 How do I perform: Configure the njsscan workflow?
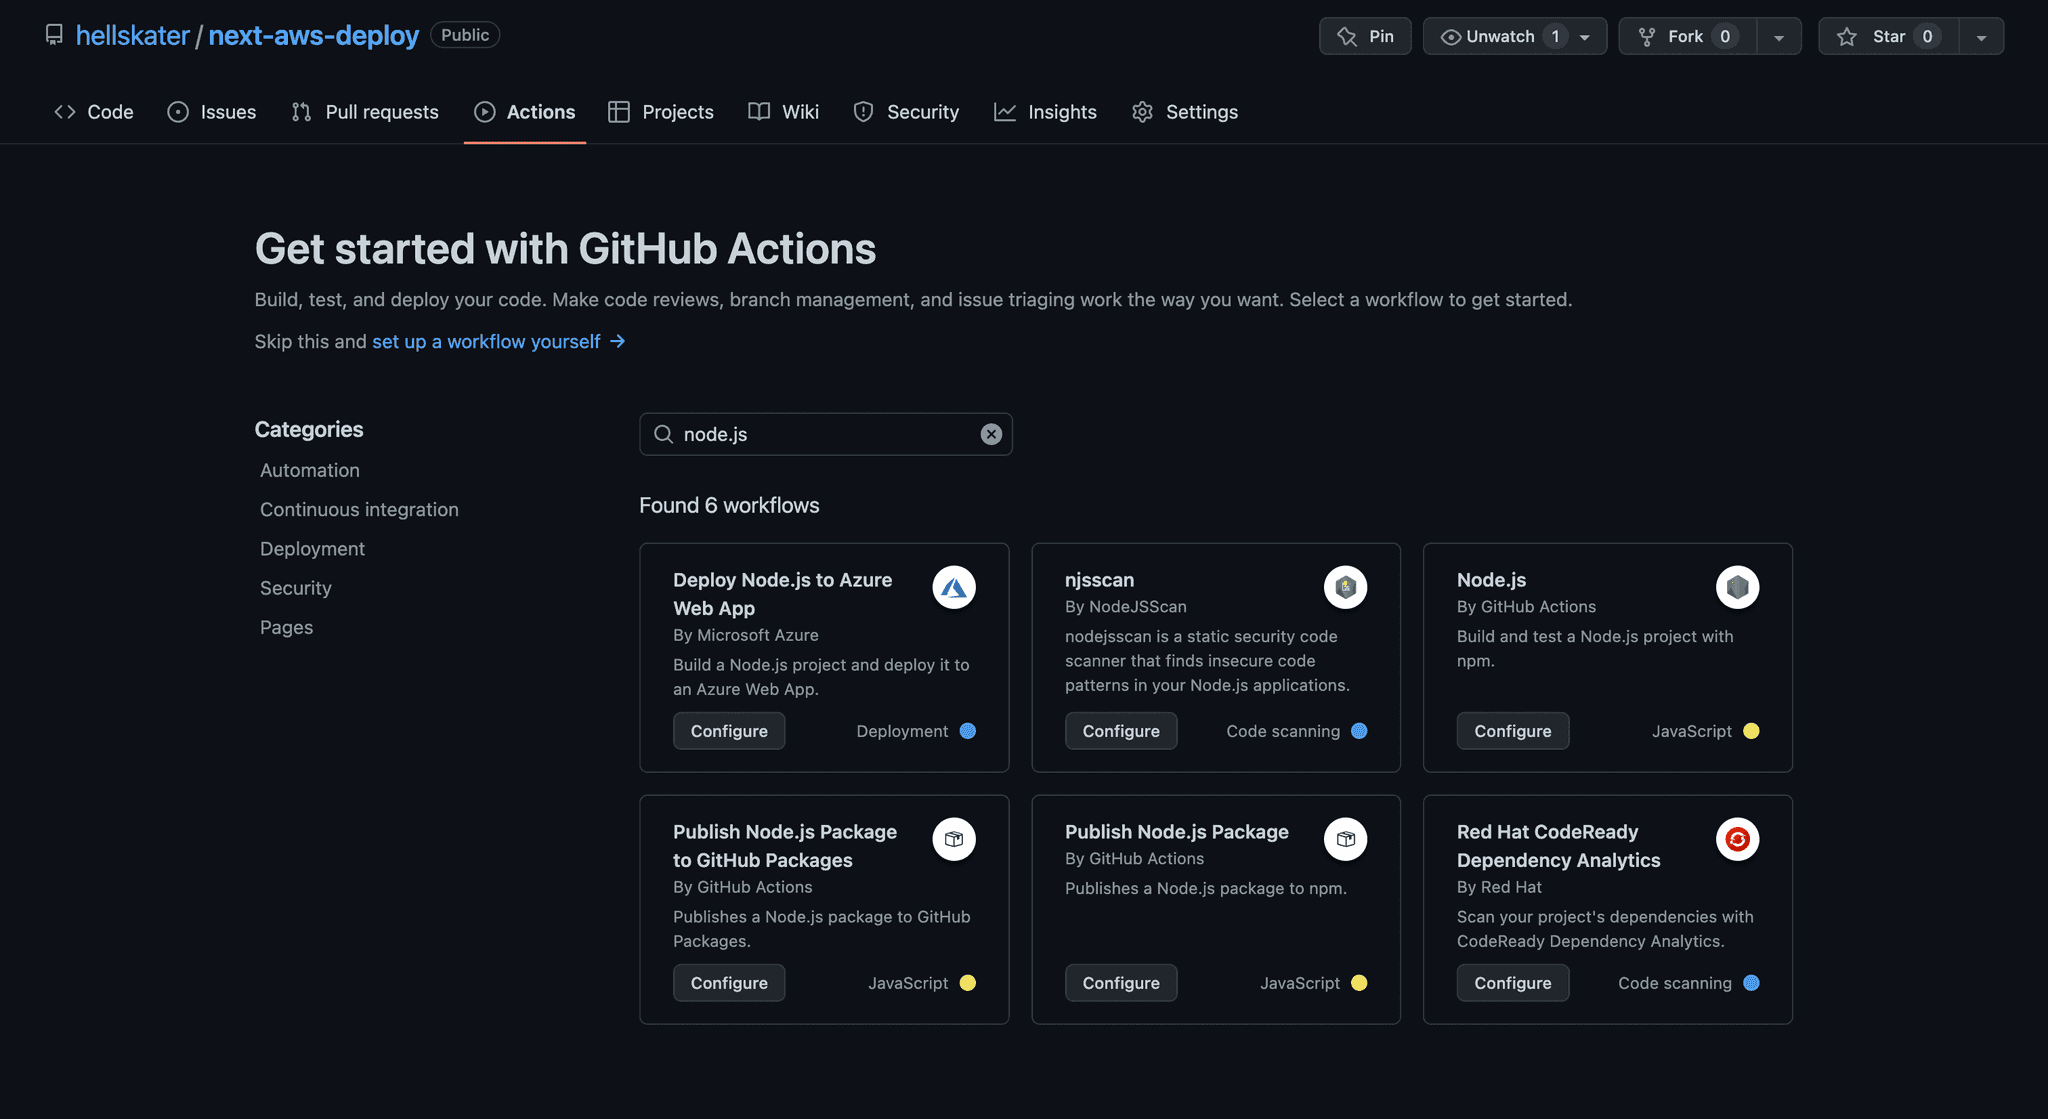(x=1120, y=731)
